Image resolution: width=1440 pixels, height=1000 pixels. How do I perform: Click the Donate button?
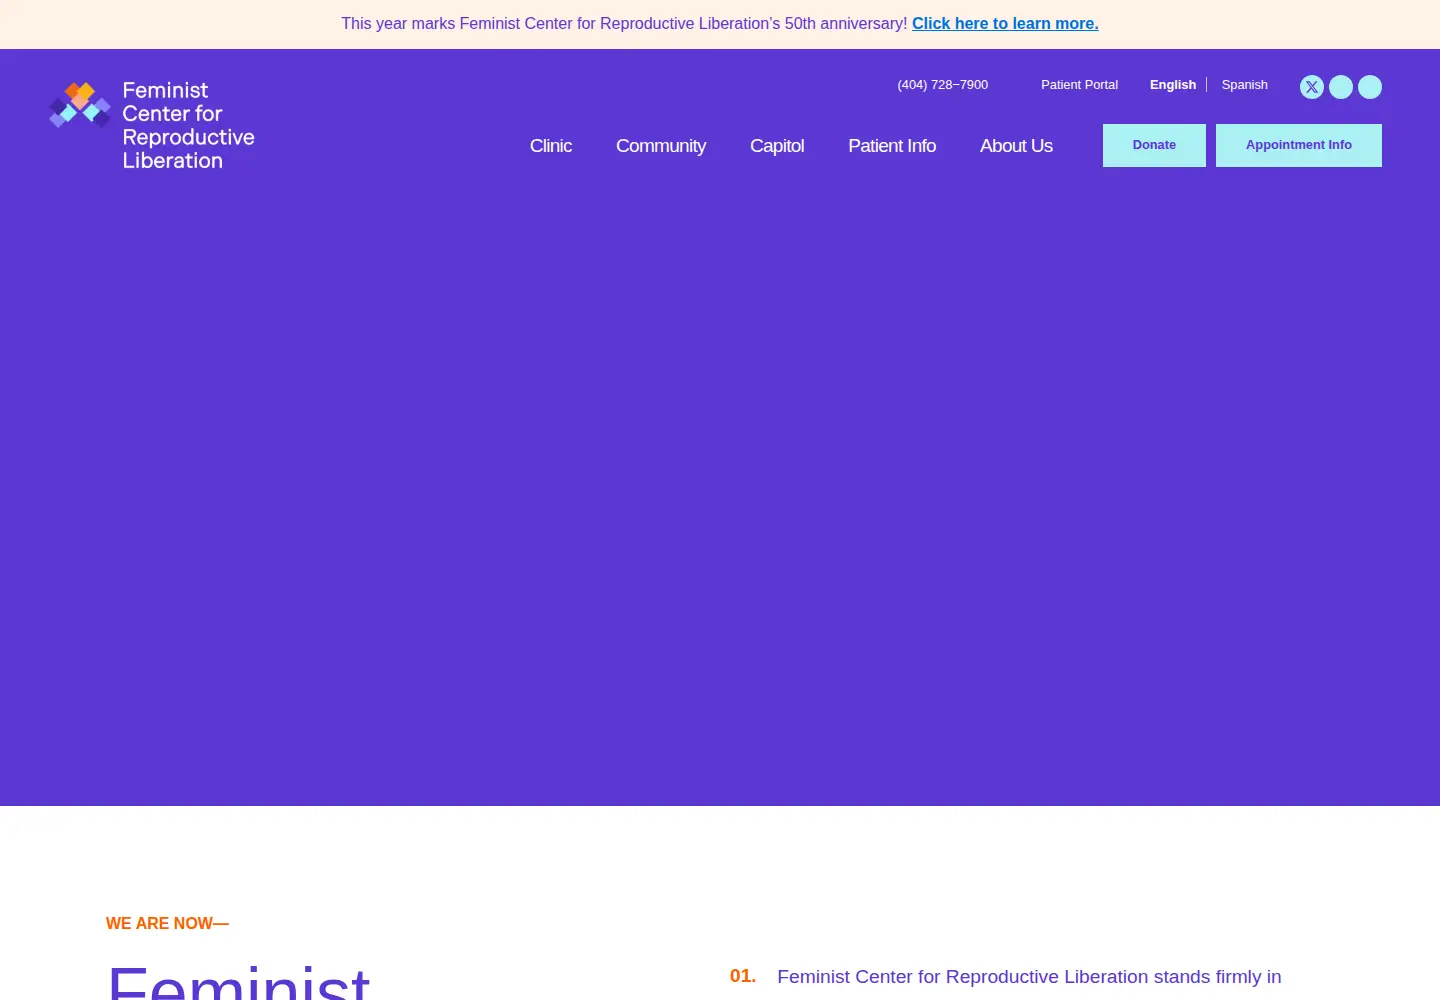1154,145
